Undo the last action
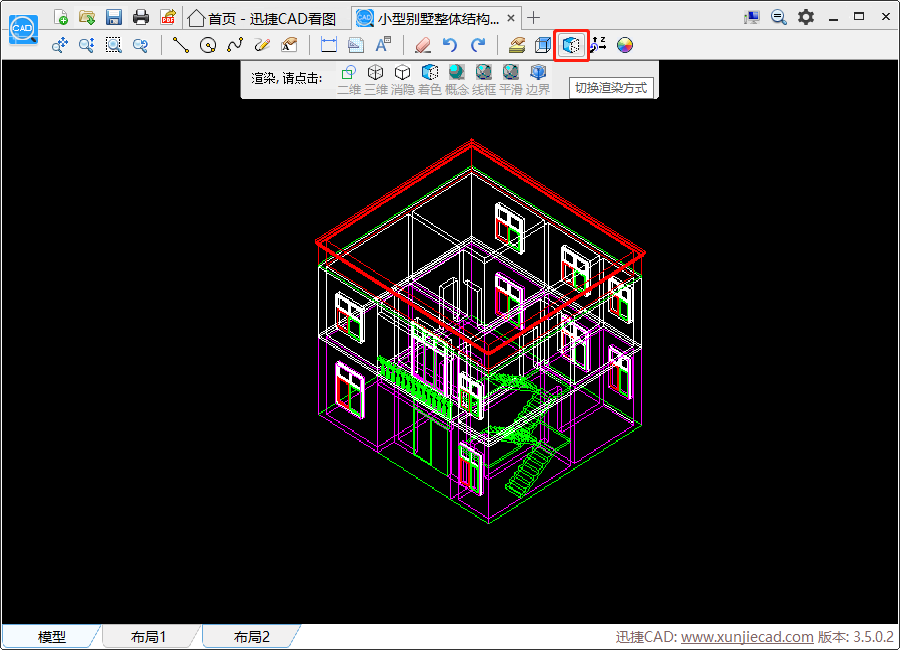 (450, 45)
